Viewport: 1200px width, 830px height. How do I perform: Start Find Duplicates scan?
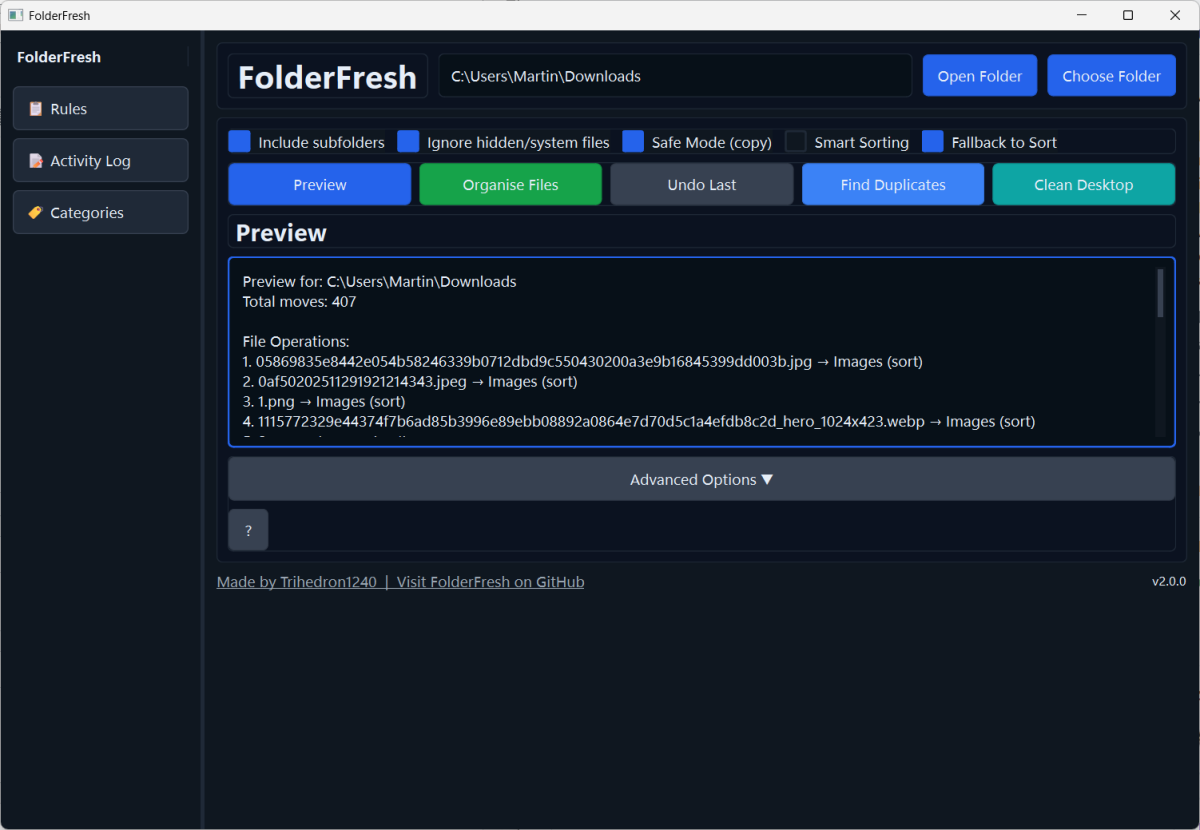click(x=892, y=184)
